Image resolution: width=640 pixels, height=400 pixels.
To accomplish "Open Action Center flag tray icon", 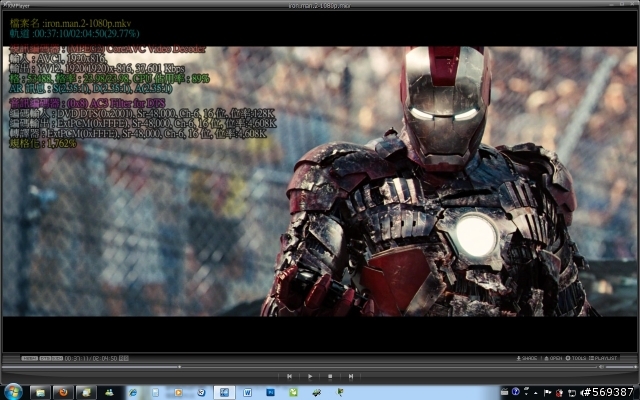I will [547, 393].
